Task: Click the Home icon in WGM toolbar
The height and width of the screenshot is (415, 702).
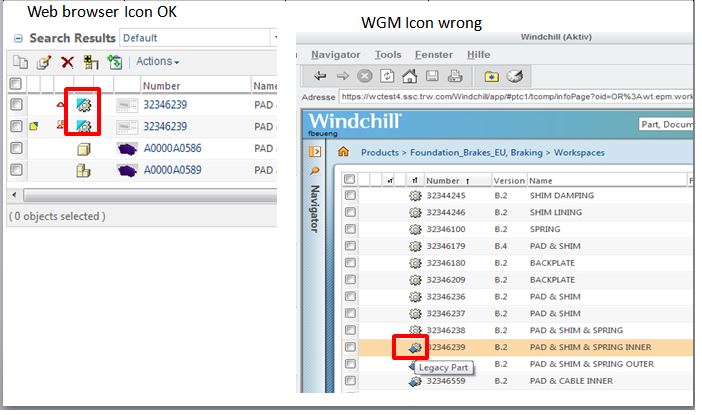Action: 410,76
